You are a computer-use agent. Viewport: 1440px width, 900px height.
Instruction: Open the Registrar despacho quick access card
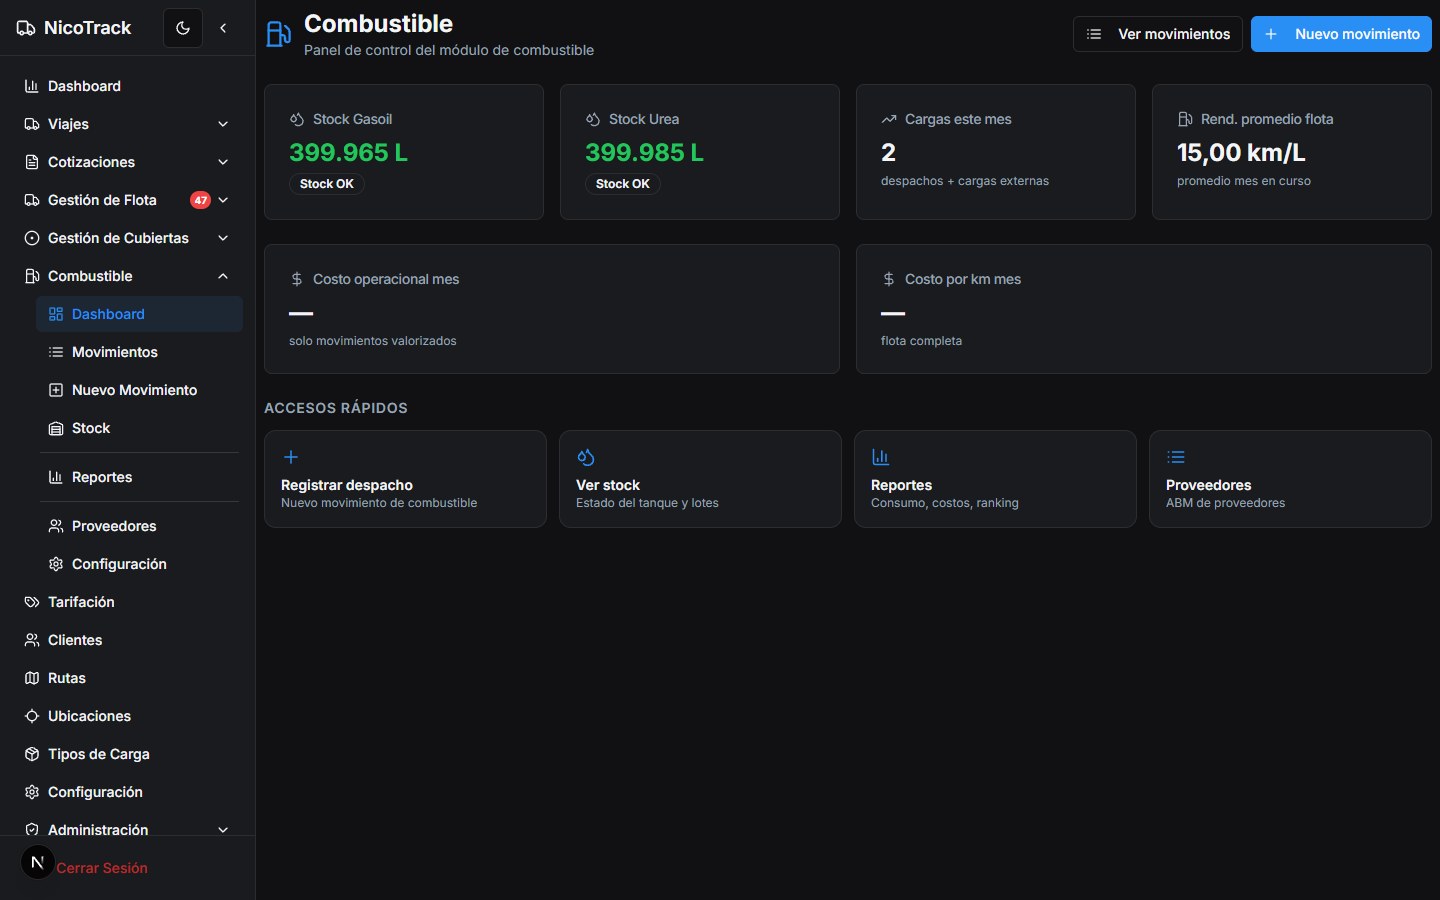point(405,479)
